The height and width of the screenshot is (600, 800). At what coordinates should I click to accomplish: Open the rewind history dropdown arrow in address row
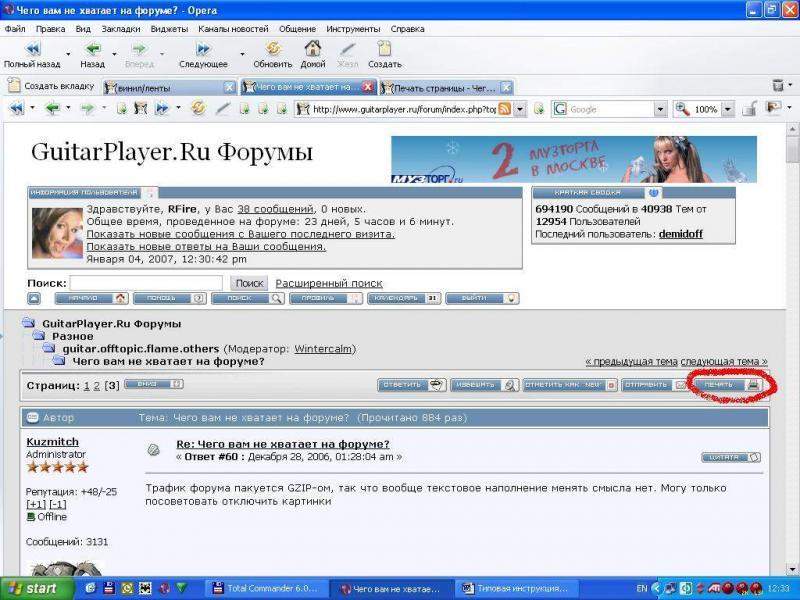(x=32, y=108)
